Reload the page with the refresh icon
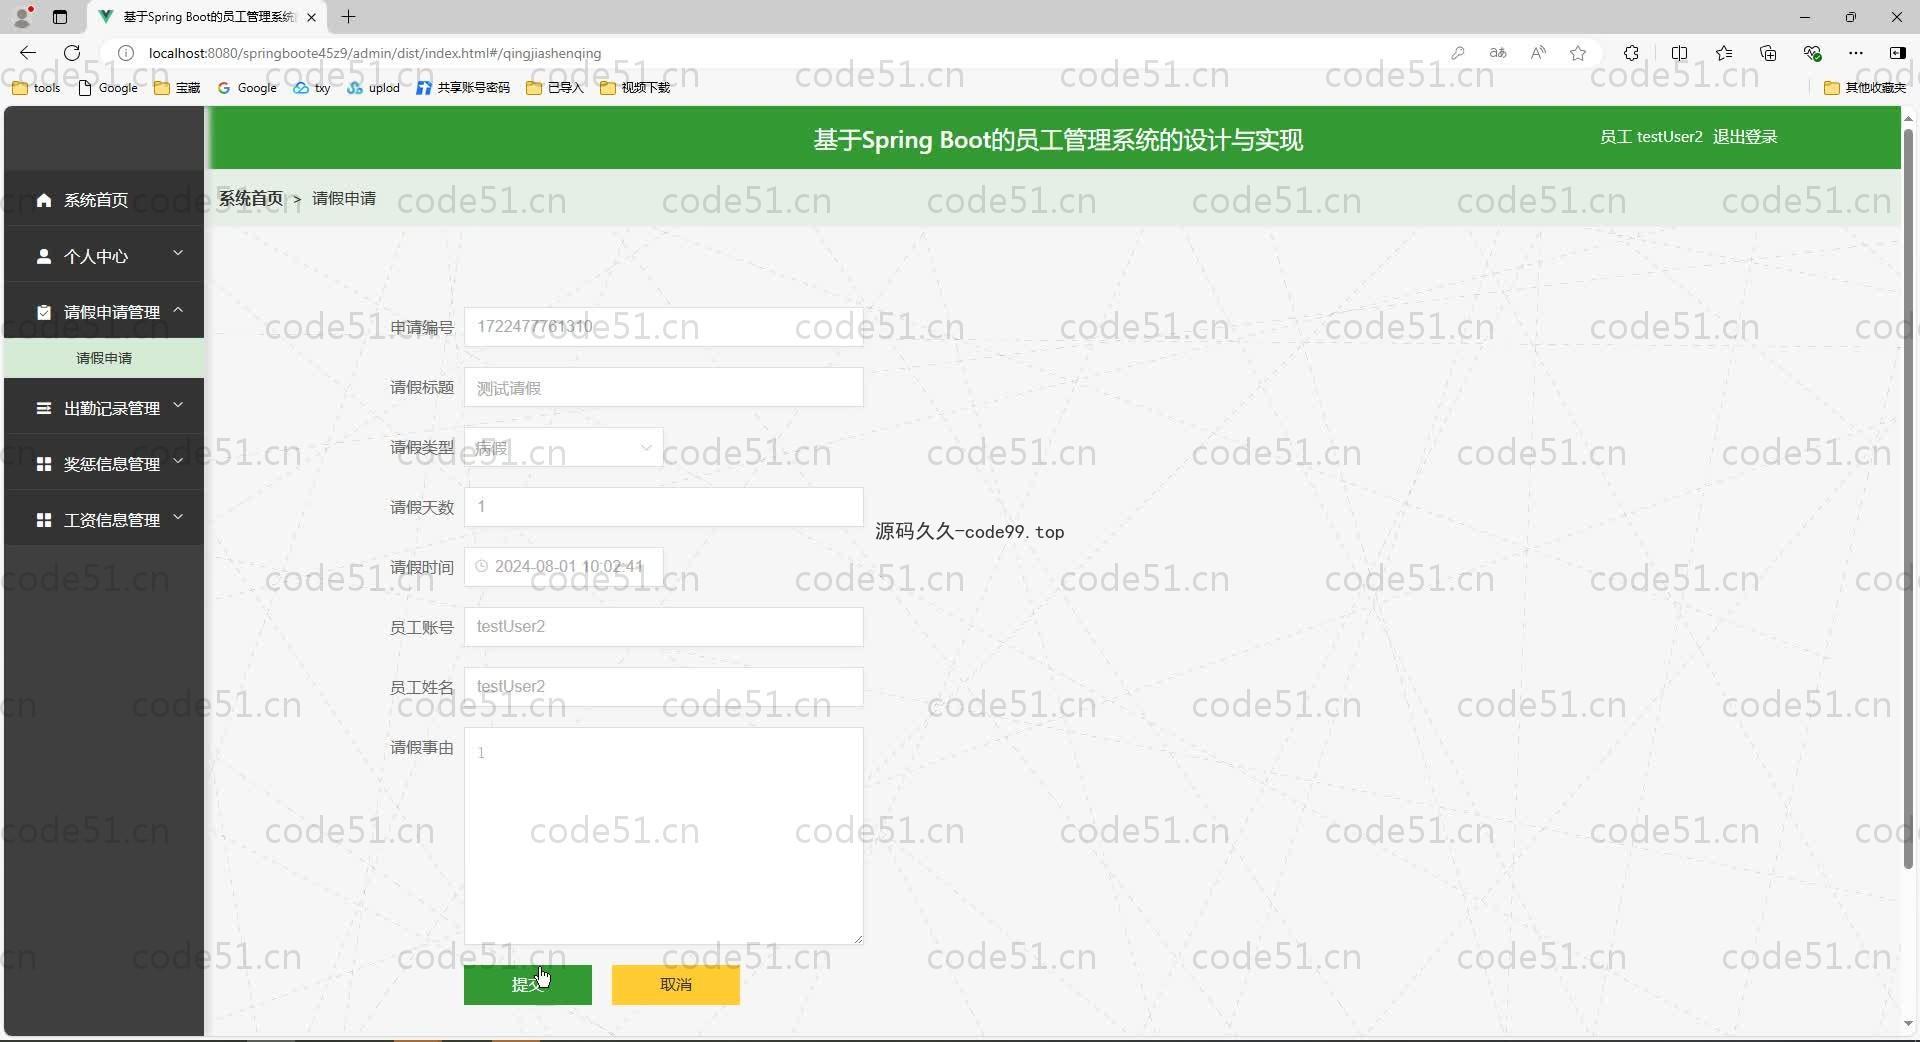The width and height of the screenshot is (1920, 1042). click(71, 53)
